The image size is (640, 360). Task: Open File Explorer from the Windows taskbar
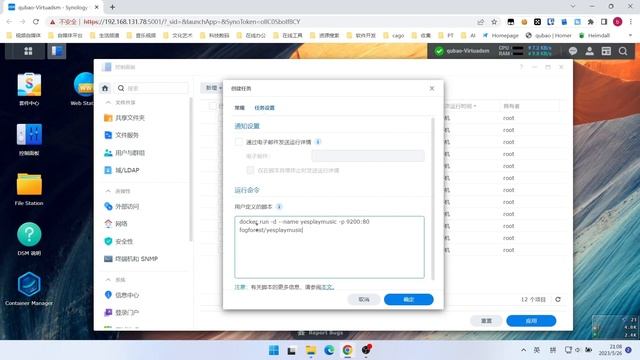[x=311, y=350]
